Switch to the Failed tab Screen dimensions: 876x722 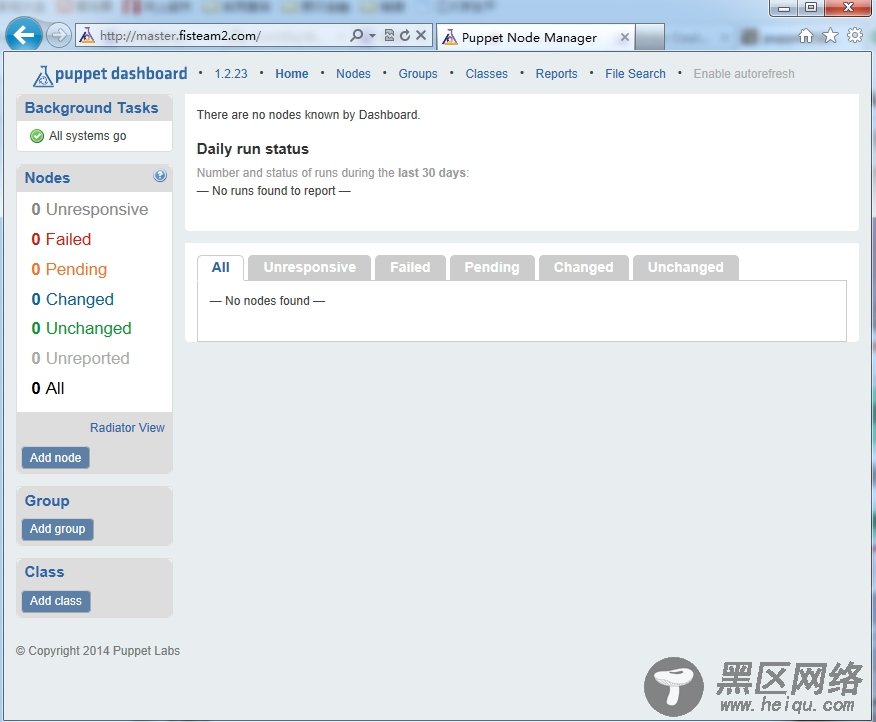410,268
